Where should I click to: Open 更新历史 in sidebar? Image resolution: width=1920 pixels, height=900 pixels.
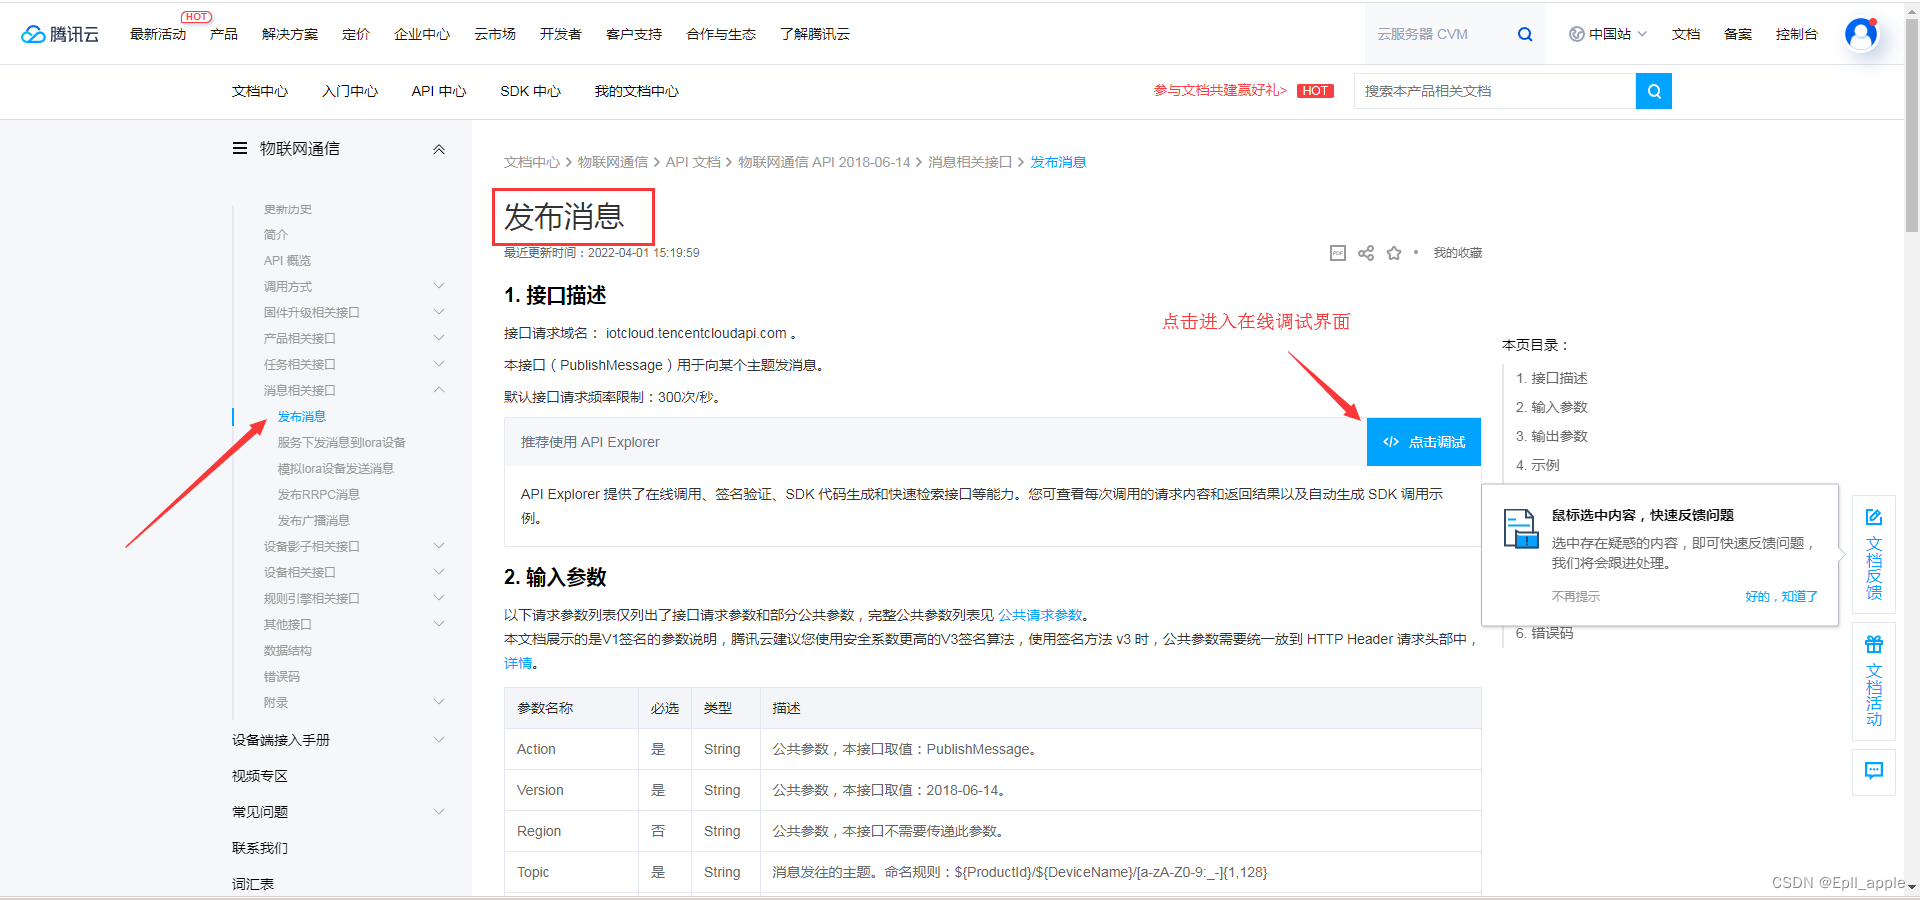(288, 209)
